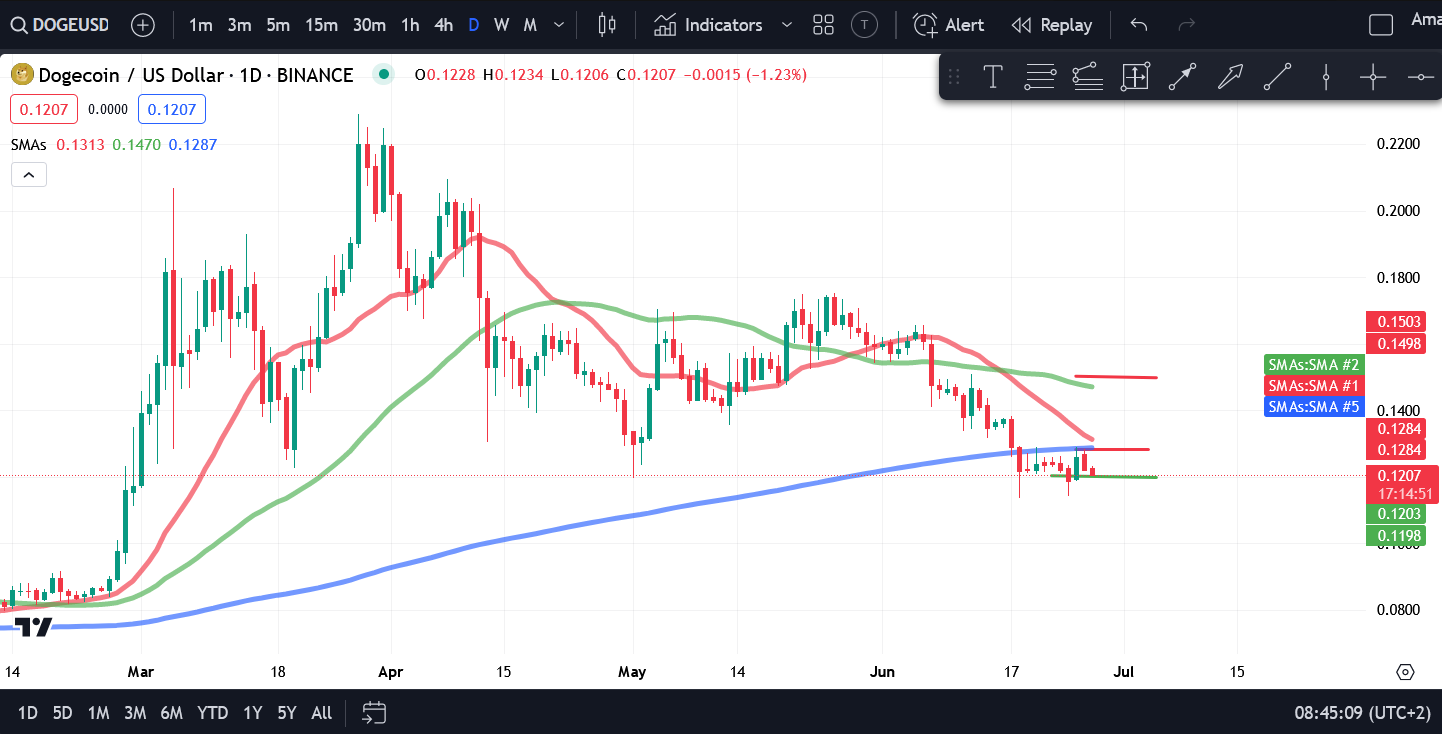Select the price range measure tool
Viewport: 1442px width, 734px height.
[x=1135, y=77]
